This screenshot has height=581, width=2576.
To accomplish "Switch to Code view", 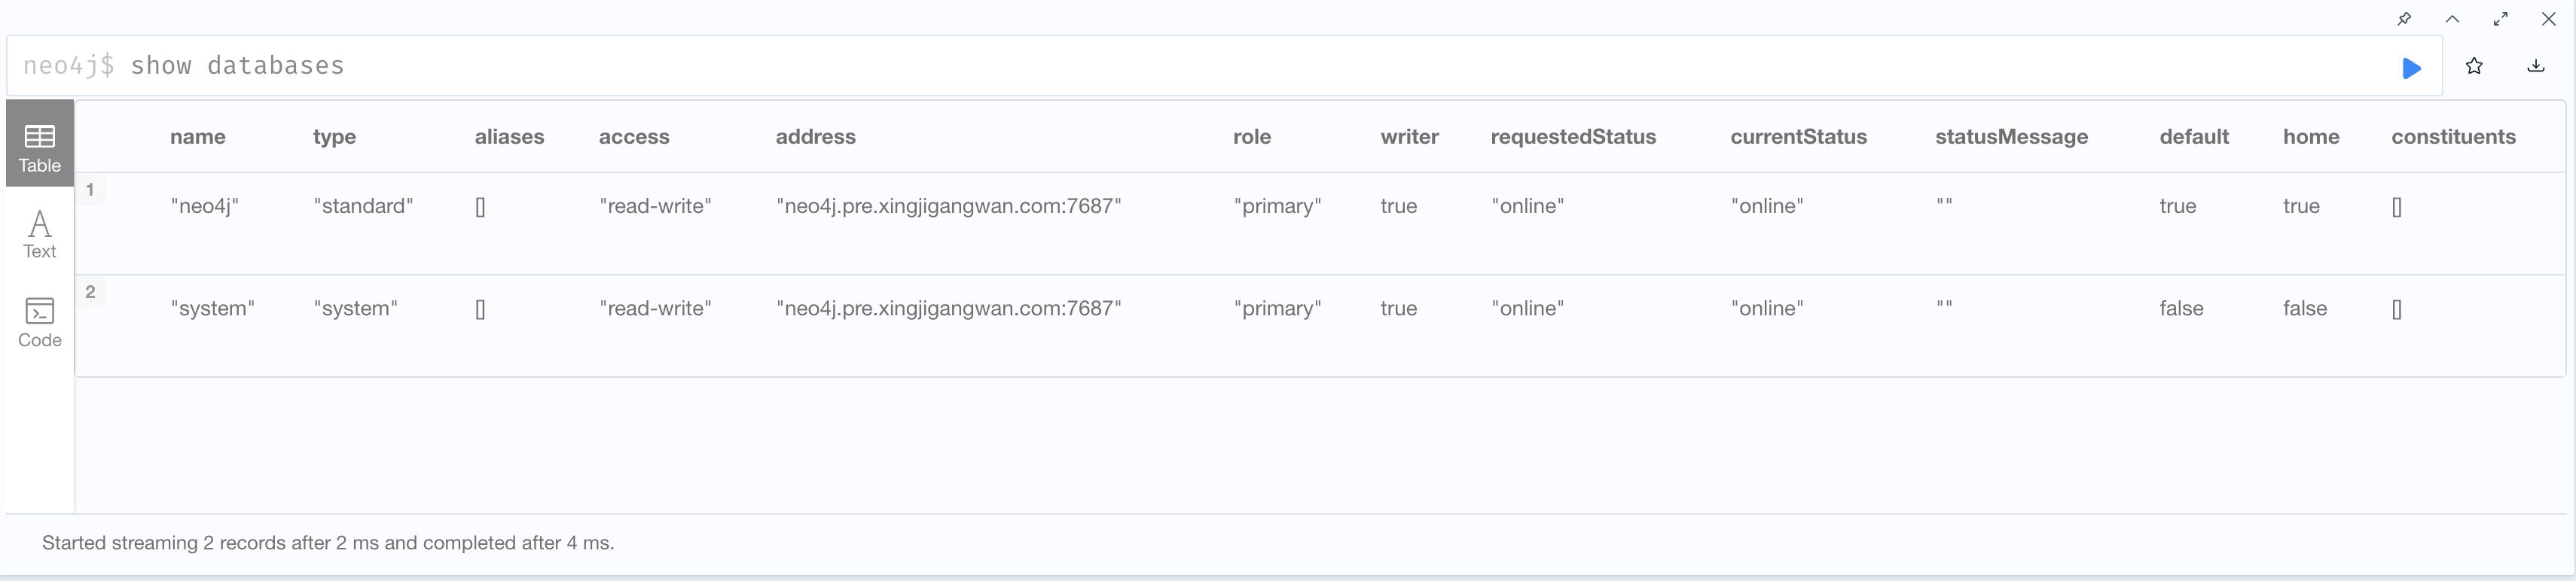I will (x=40, y=322).
